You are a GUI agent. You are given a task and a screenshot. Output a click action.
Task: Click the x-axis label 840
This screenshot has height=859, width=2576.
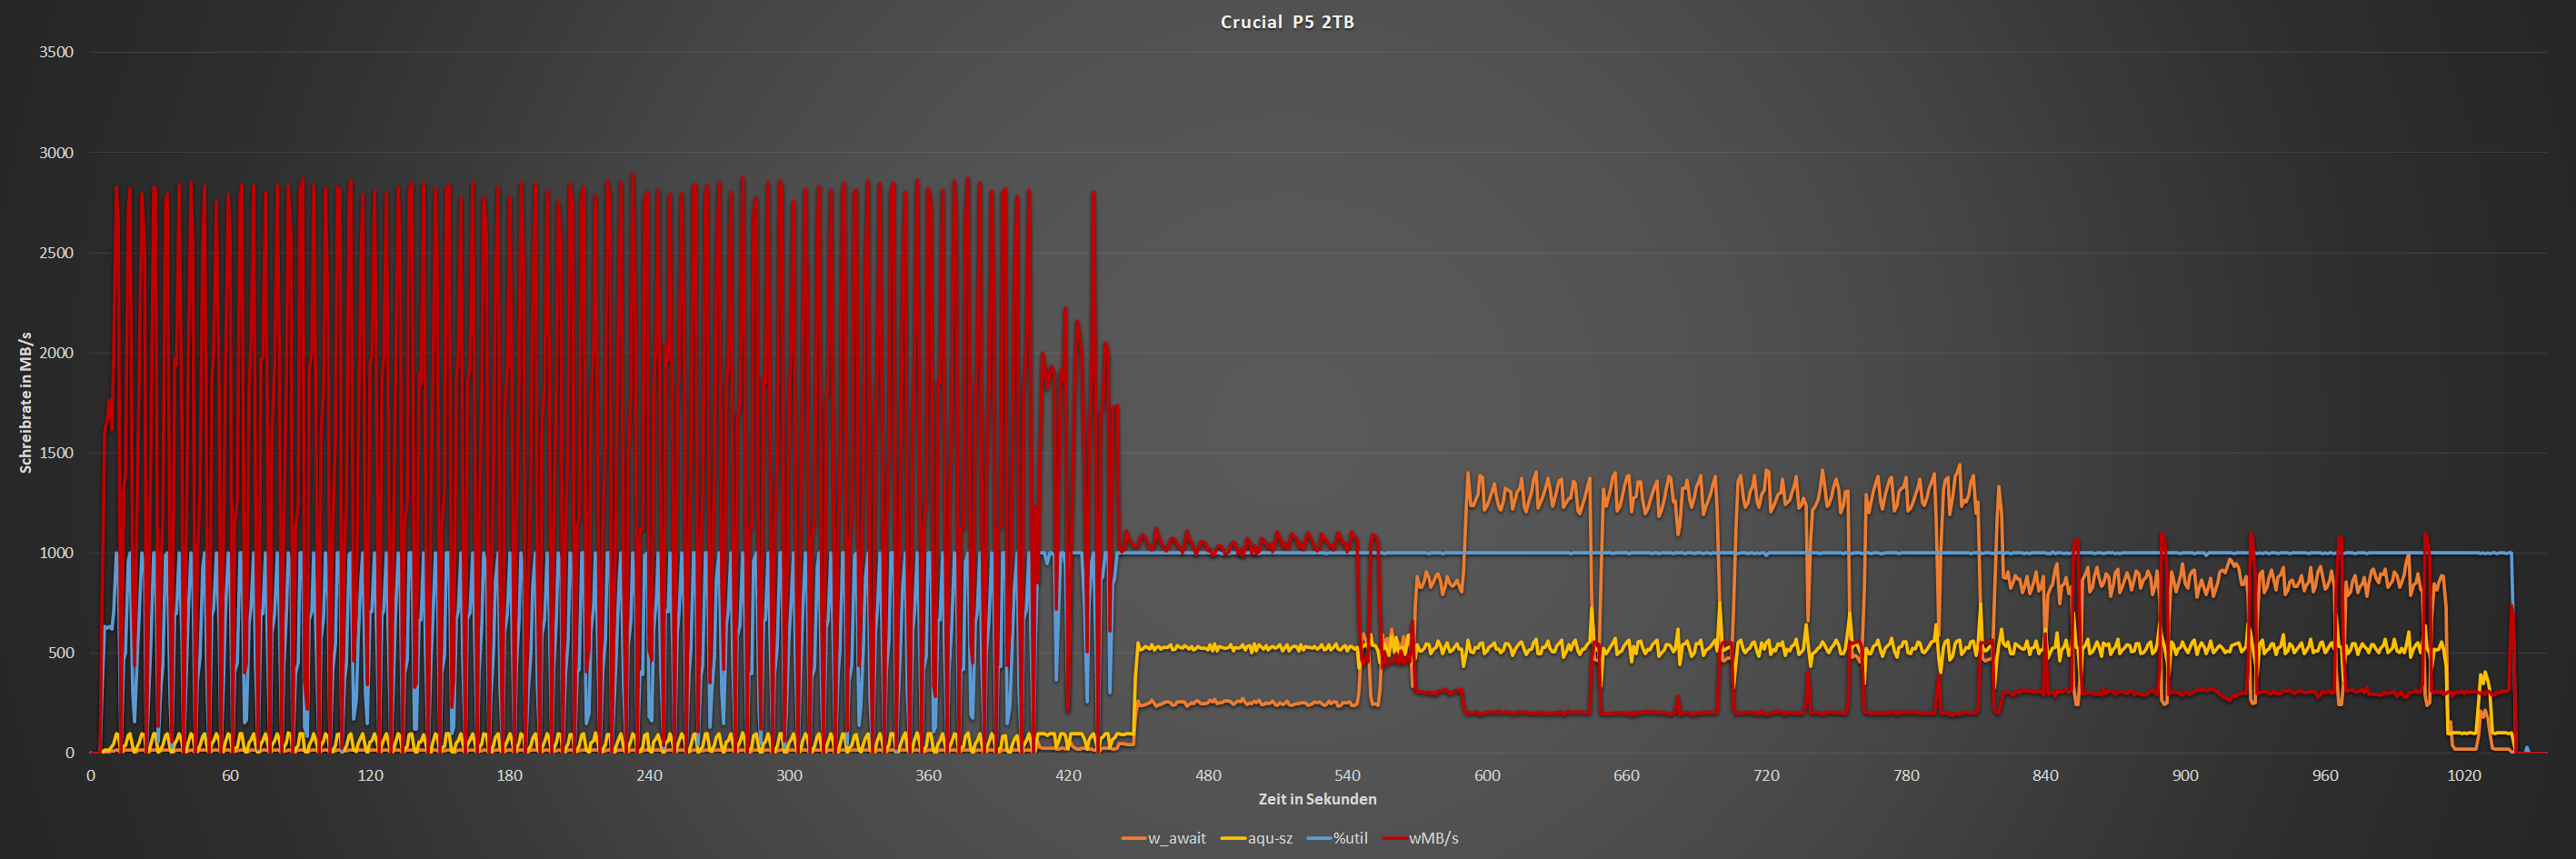pyautogui.click(x=2045, y=775)
